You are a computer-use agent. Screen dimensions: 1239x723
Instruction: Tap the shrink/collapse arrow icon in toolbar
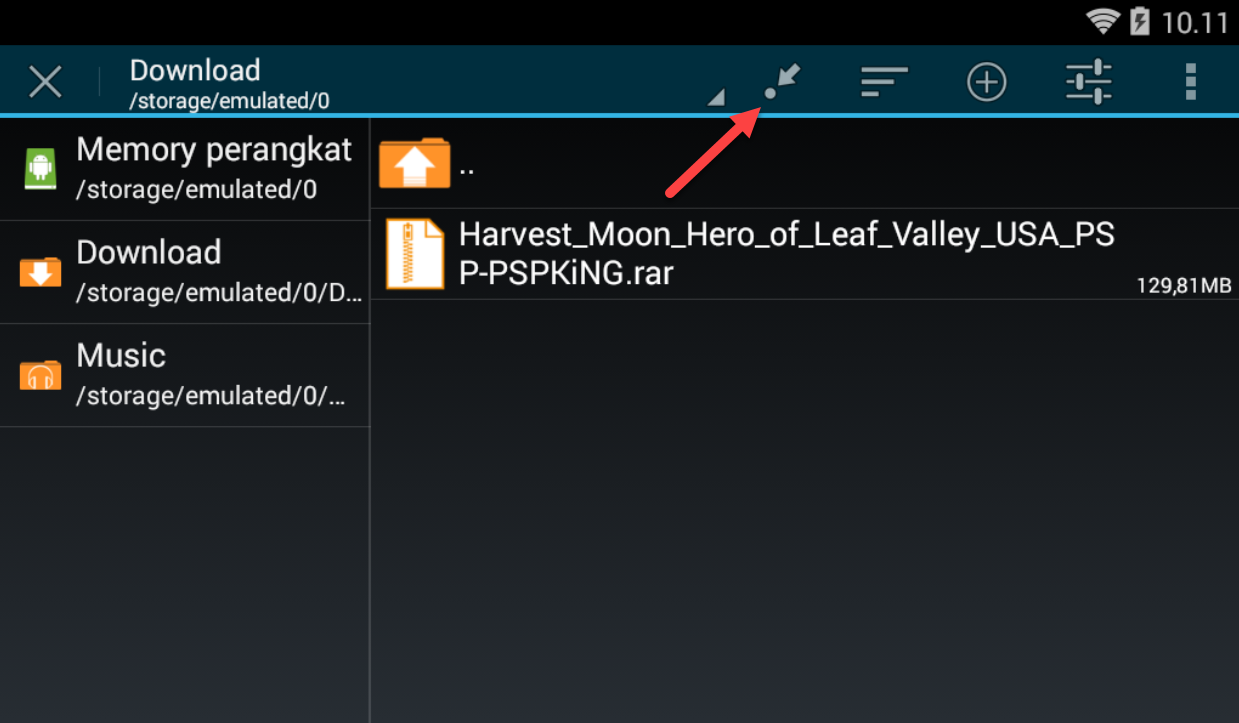tap(783, 81)
